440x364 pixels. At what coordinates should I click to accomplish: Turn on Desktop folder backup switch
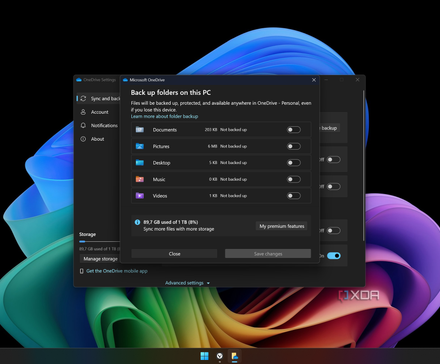294,163
